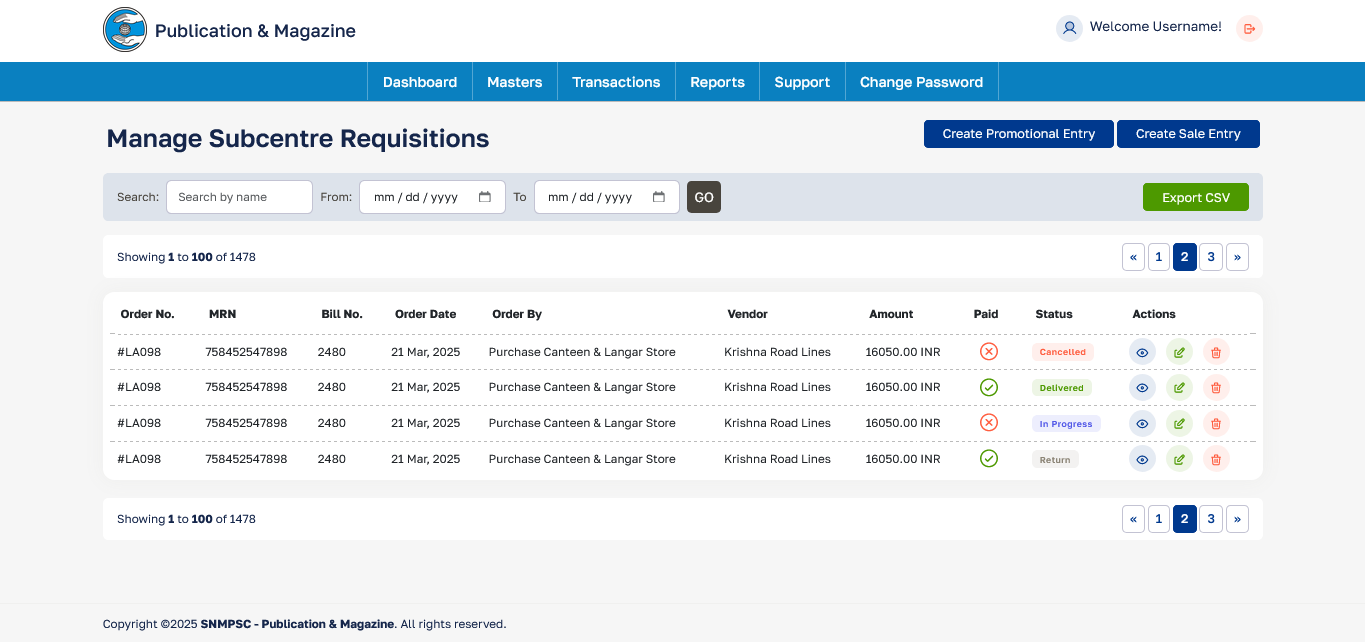
Task: Open the eye icon for In Progress order
Action: click(1142, 424)
